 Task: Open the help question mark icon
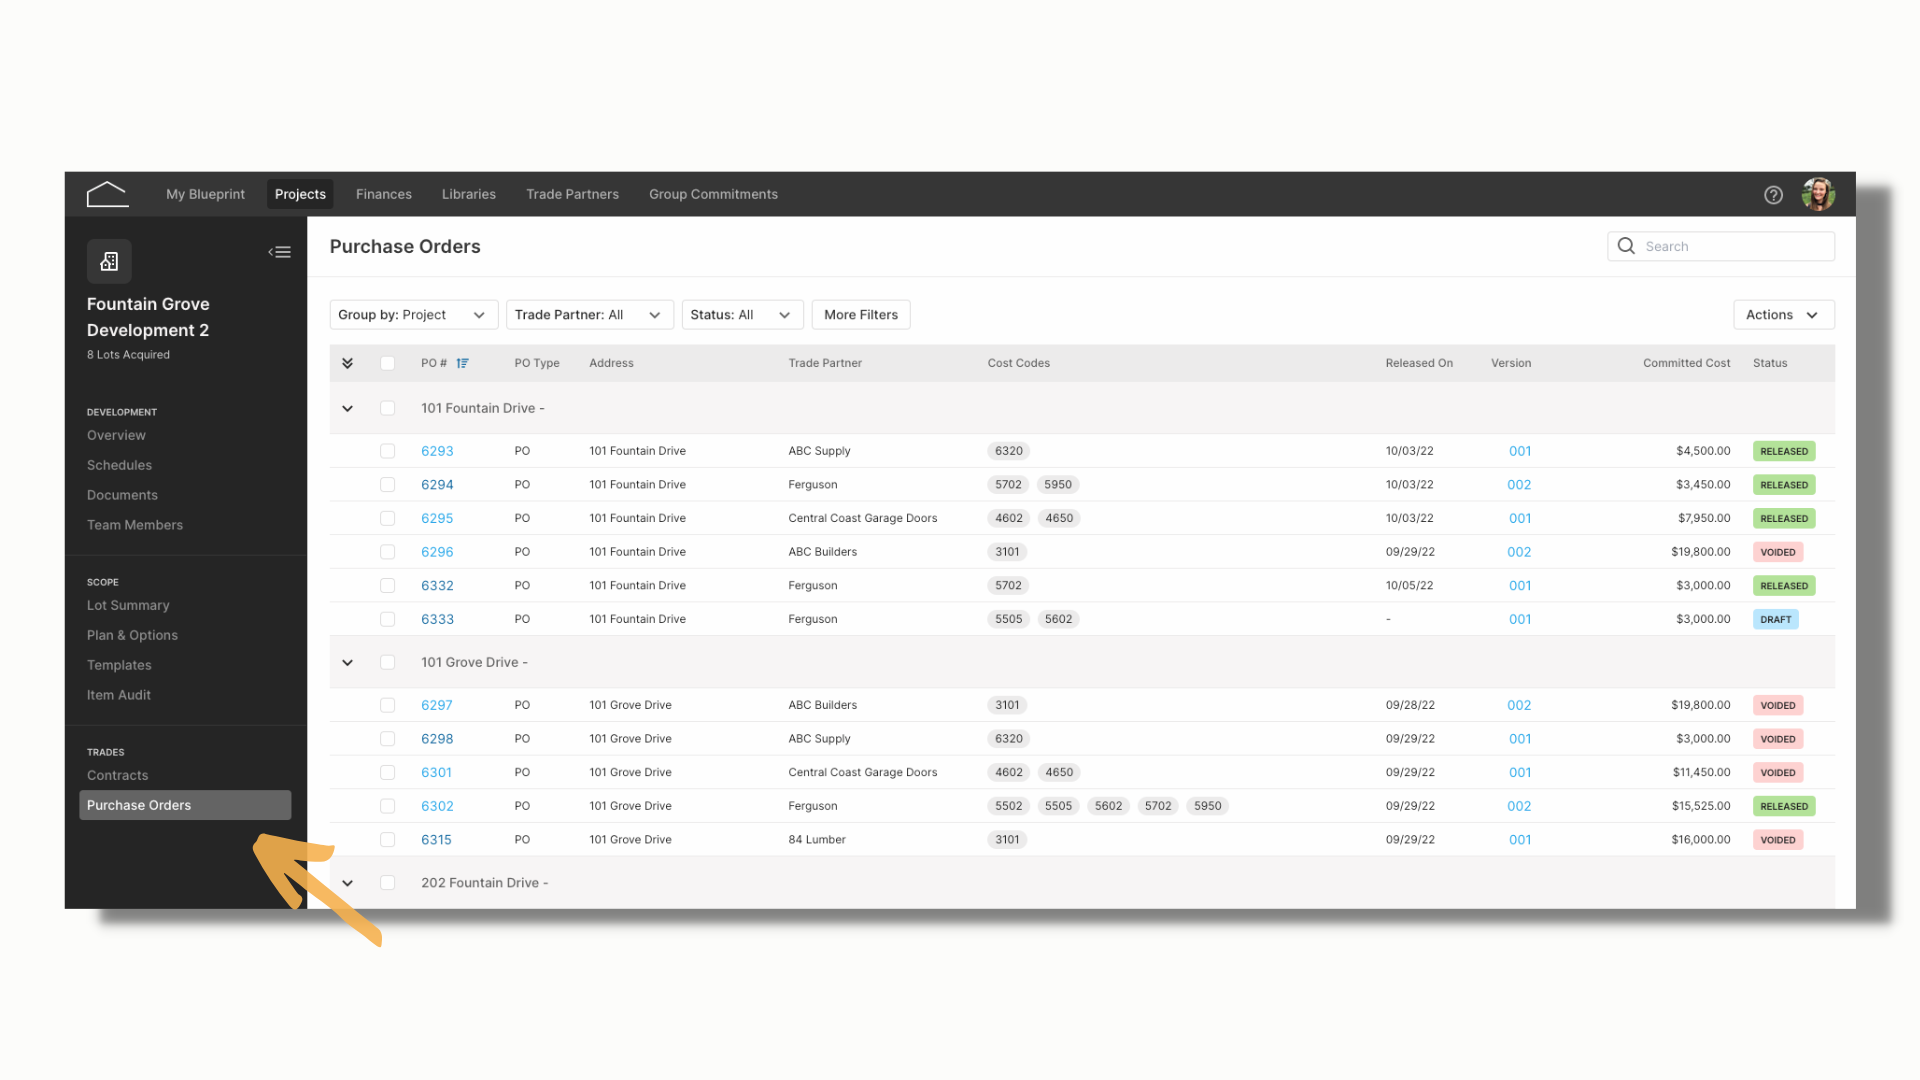(1773, 195)
